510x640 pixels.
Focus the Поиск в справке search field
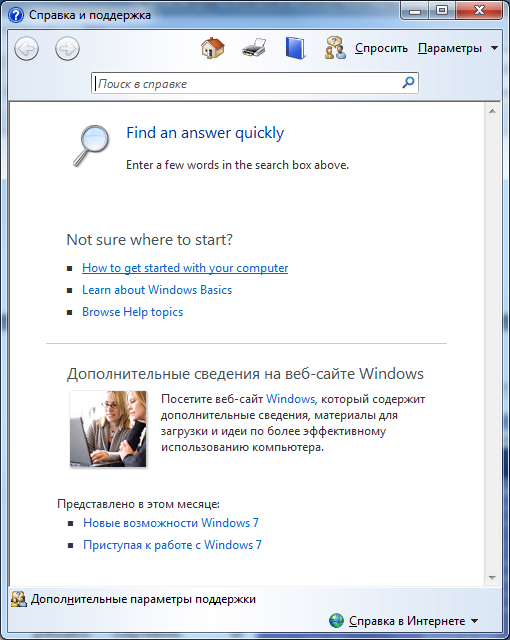coord(255,83)
